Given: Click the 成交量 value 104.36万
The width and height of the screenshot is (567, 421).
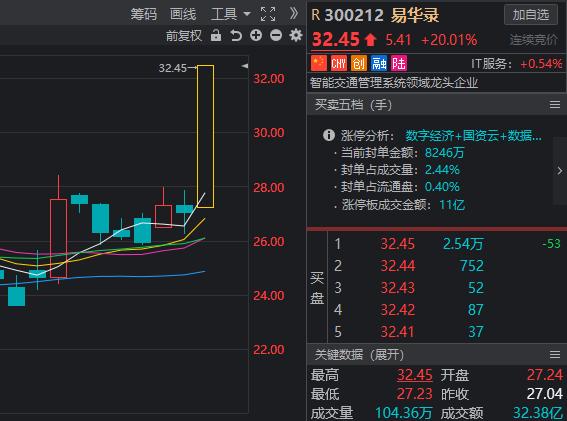Looking at the screenshot, I should pos(404,413).
